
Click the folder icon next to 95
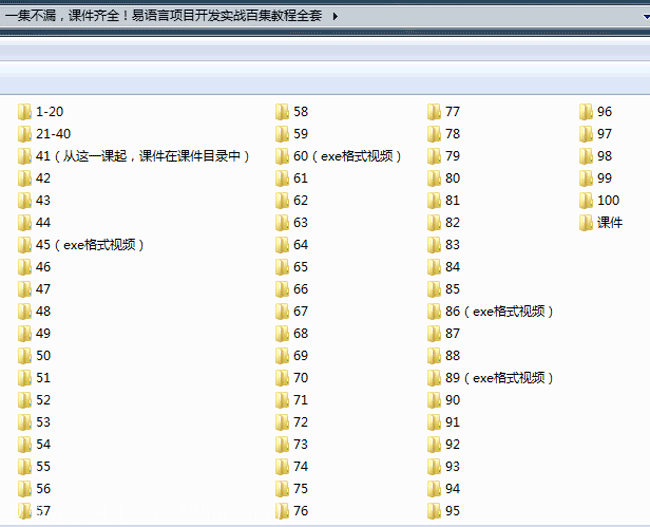tap(434, 511)
